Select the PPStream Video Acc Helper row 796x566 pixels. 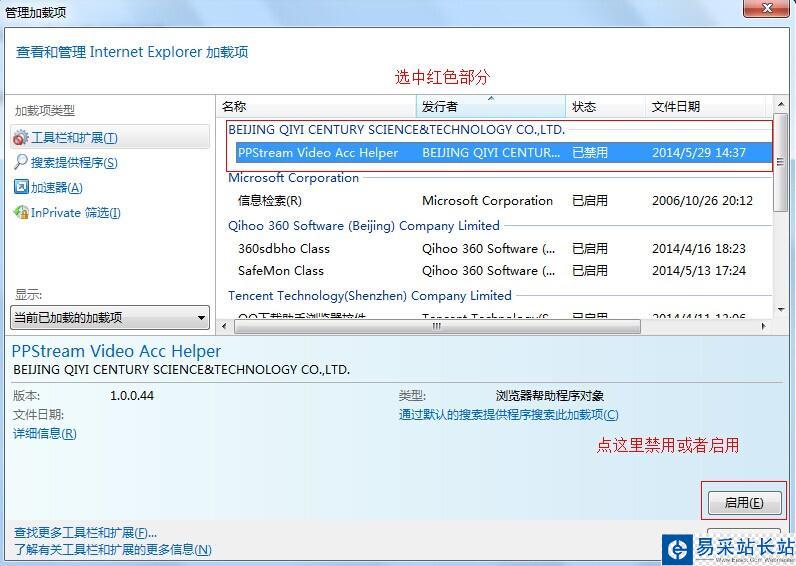tap(504, 152)
